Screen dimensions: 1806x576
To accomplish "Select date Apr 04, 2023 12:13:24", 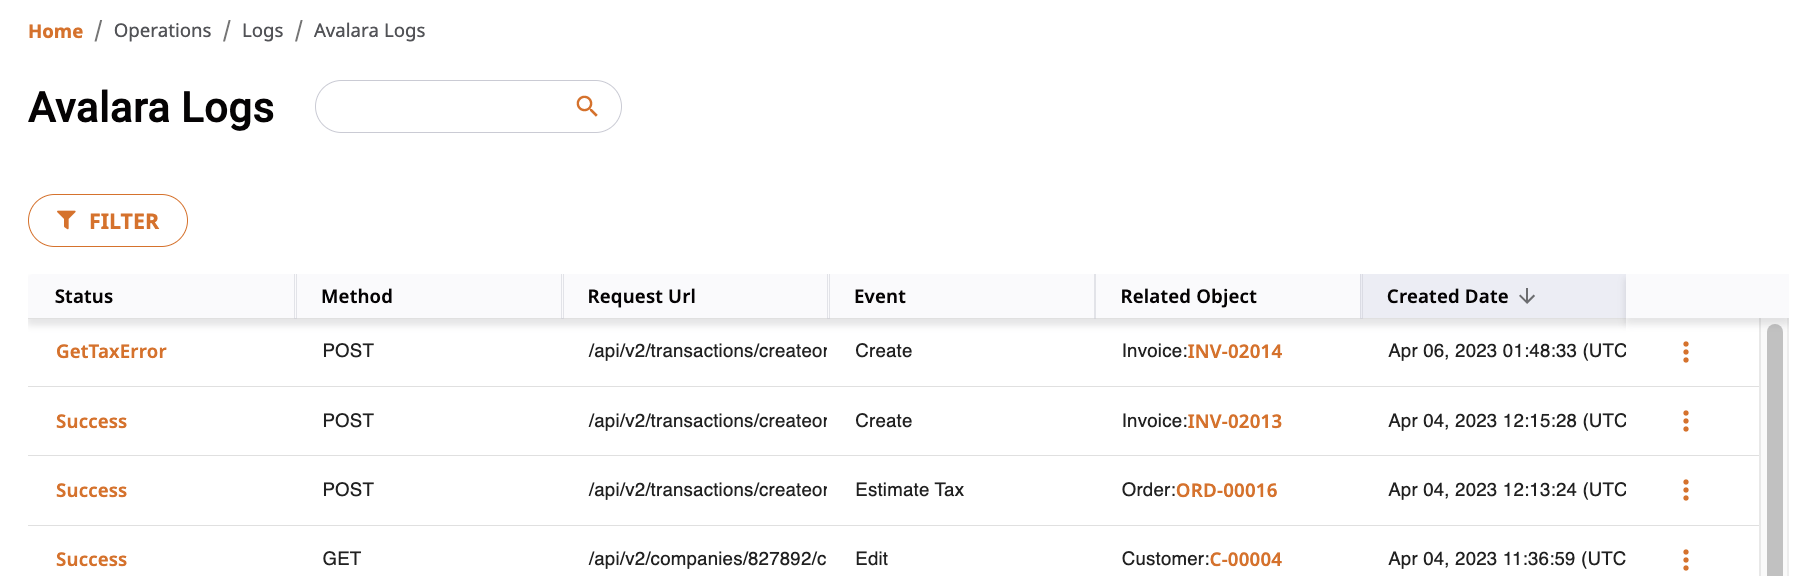I will (1507, 490).
